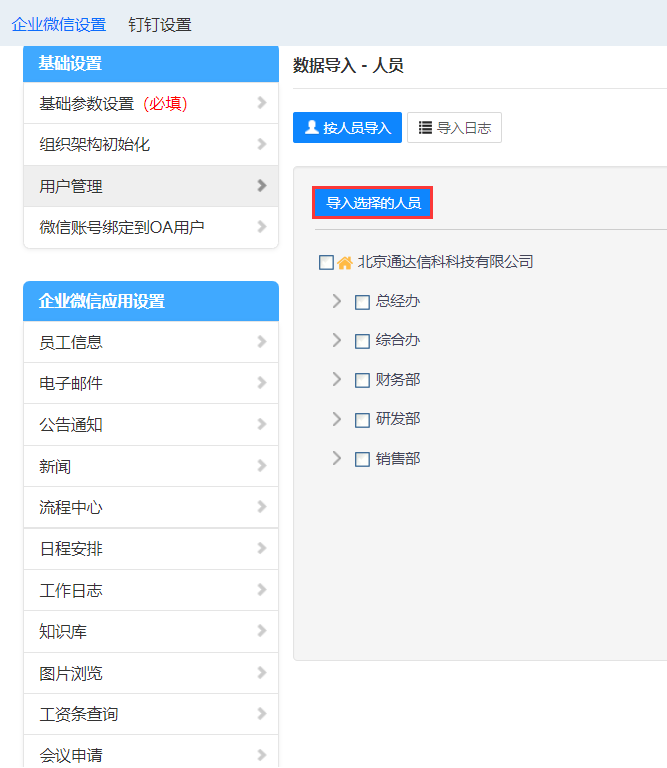Click the arrow icon beside 工资条查询
The image size is (667, 768).
pos(262,714)
